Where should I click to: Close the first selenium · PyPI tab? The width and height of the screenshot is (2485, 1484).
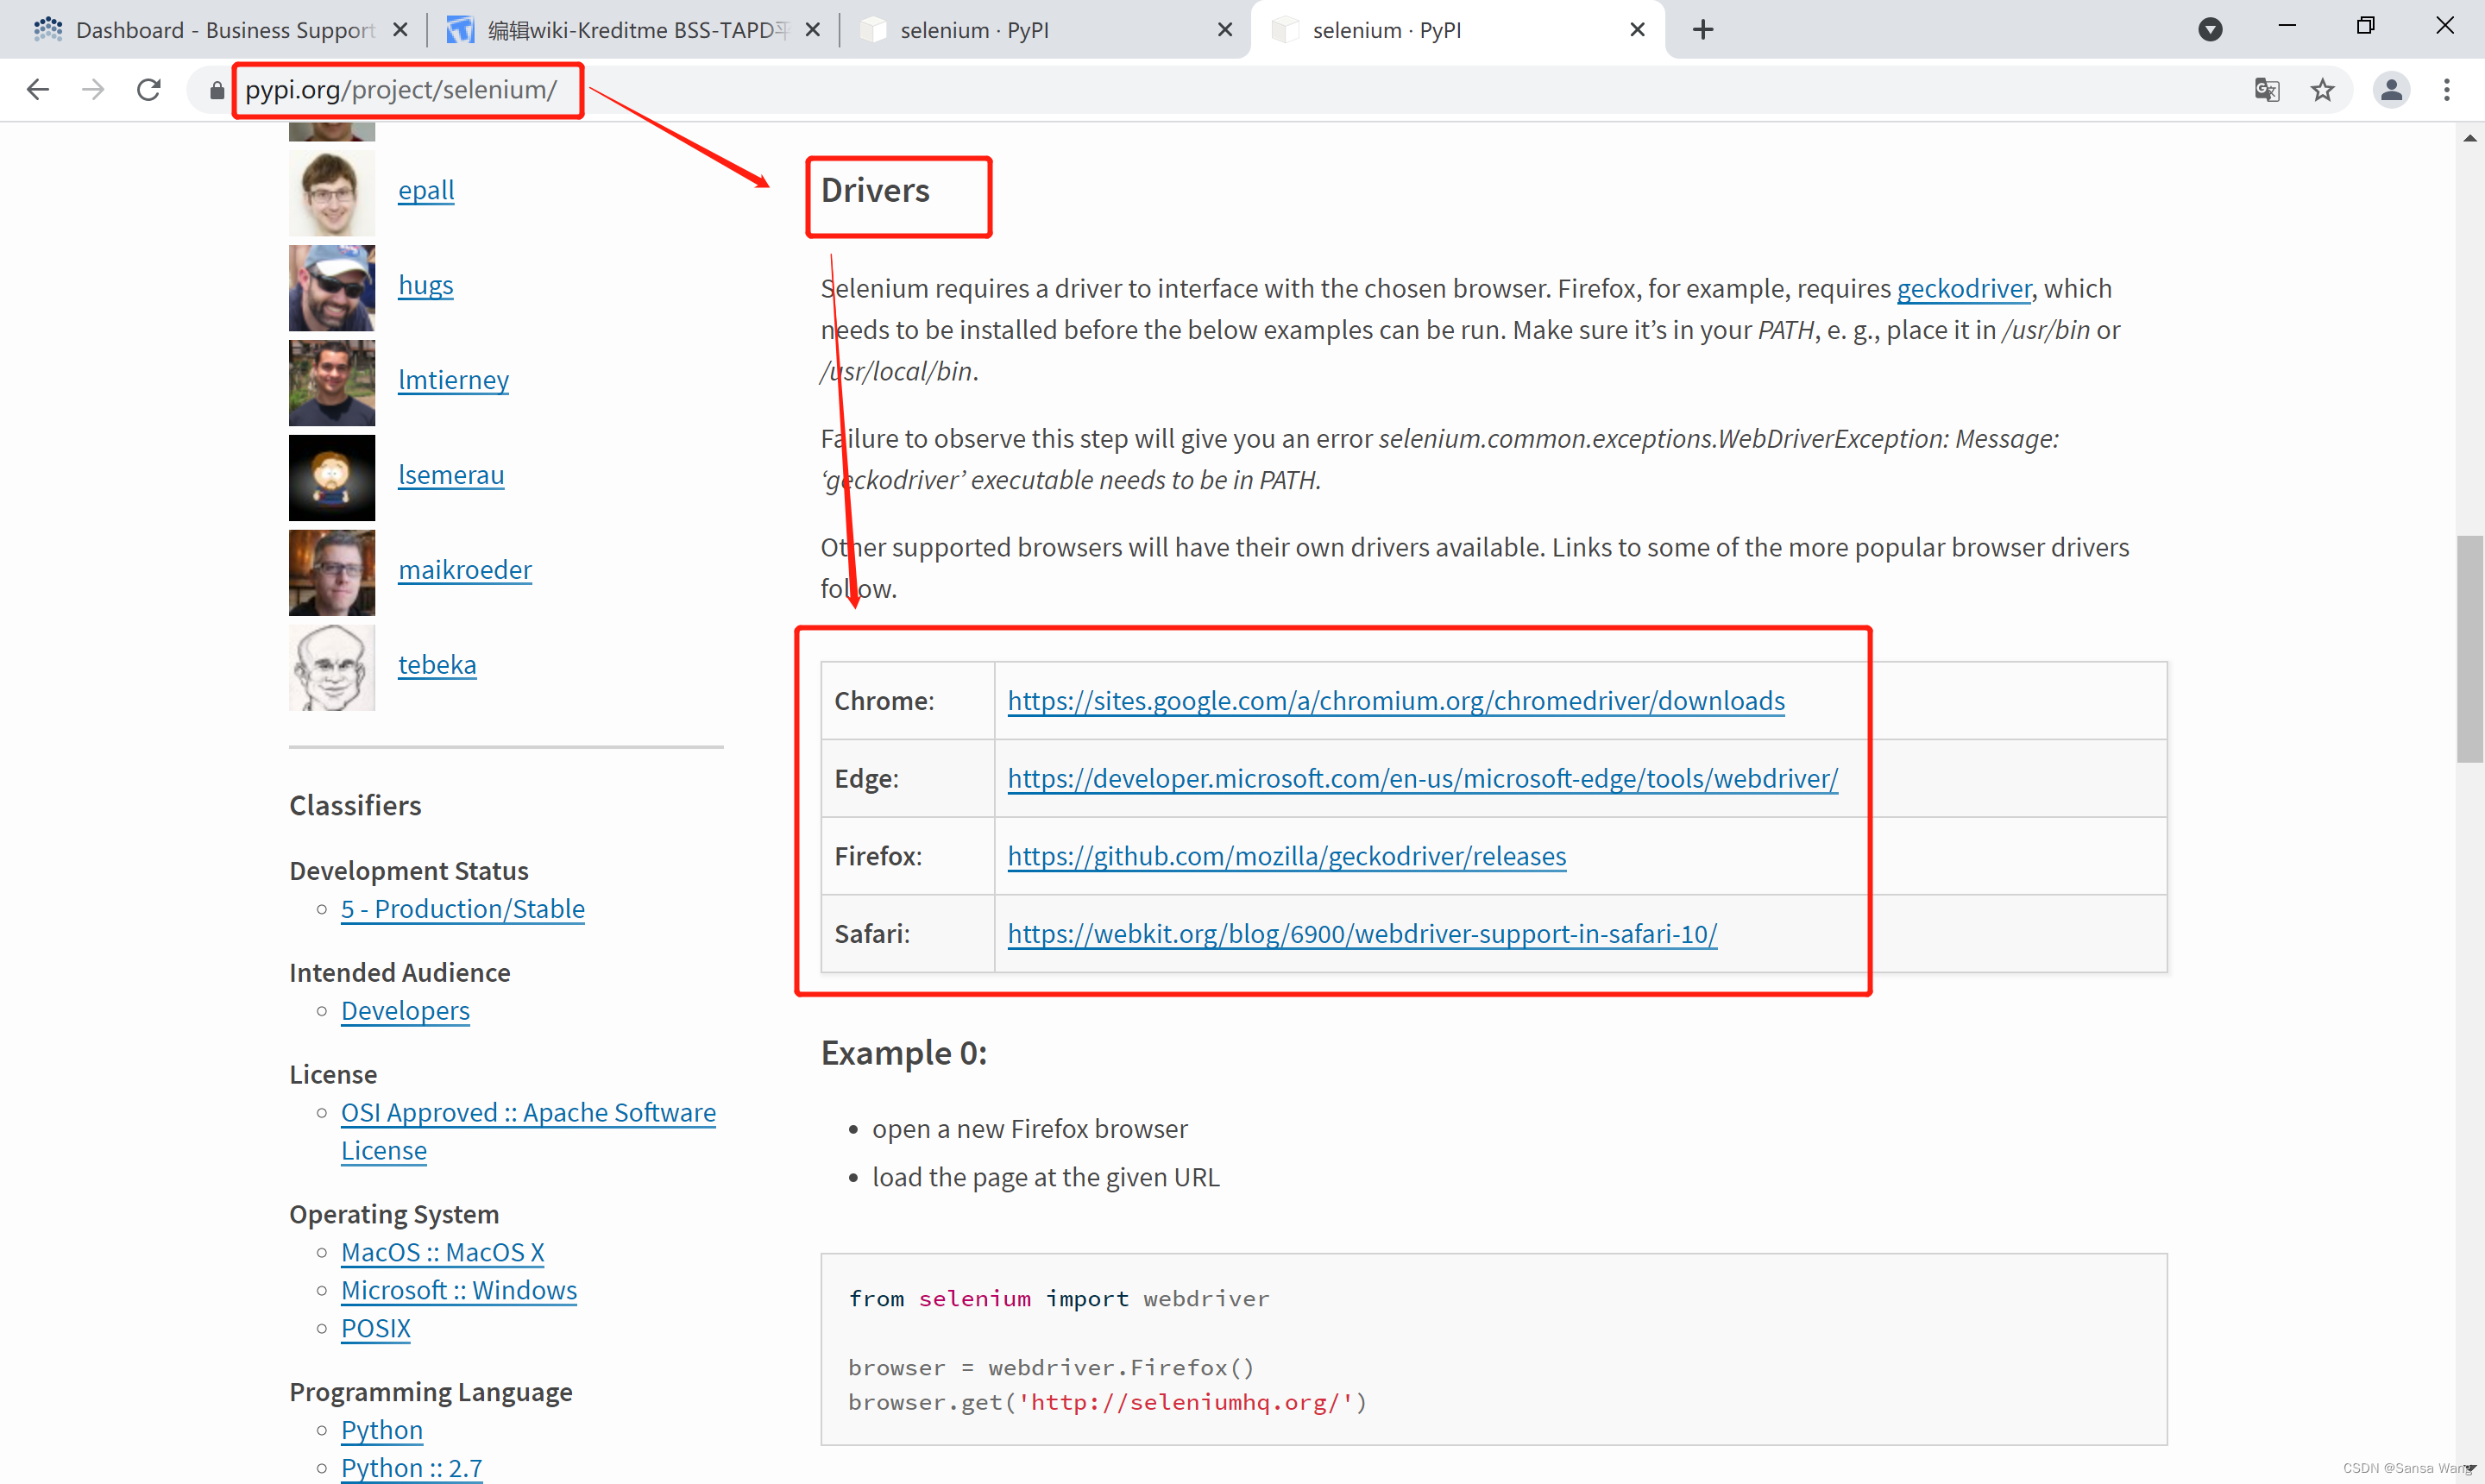[1225, 30]
